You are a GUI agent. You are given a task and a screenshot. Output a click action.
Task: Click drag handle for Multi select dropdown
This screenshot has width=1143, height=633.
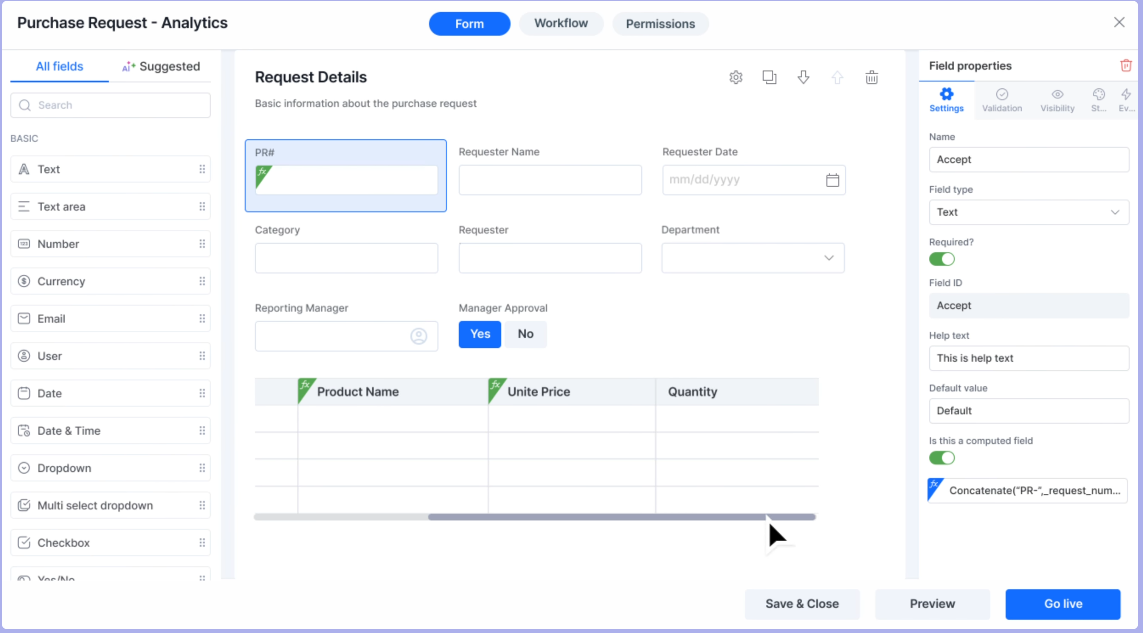coord(202,505)
